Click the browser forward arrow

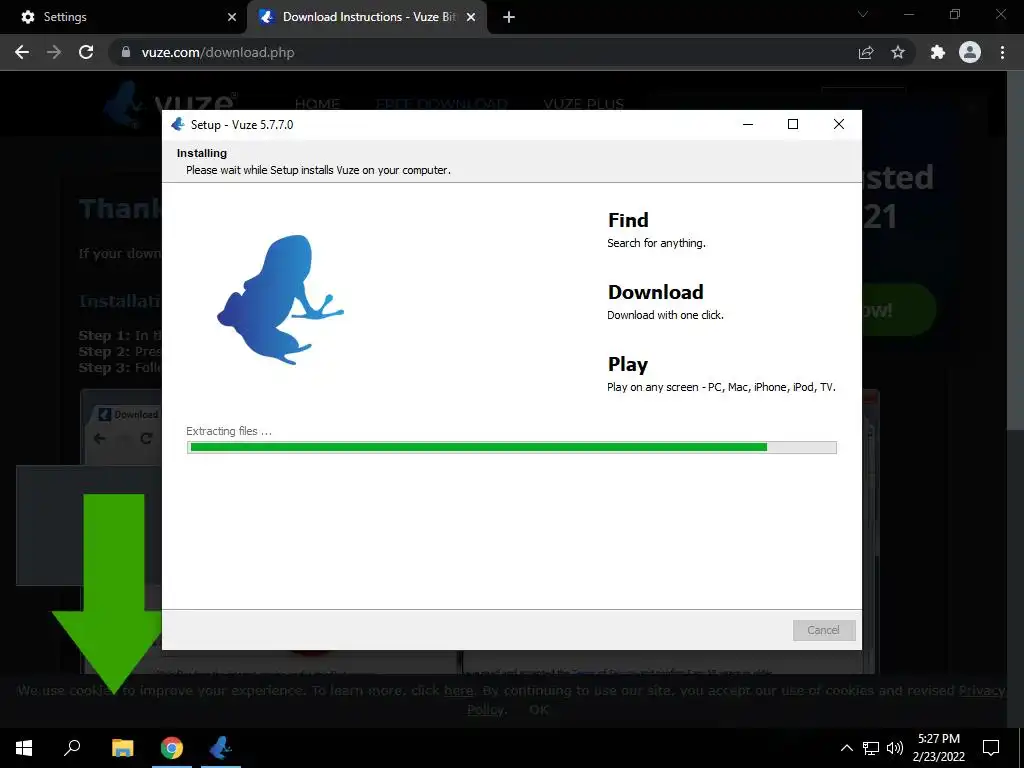tap(54, 52)
